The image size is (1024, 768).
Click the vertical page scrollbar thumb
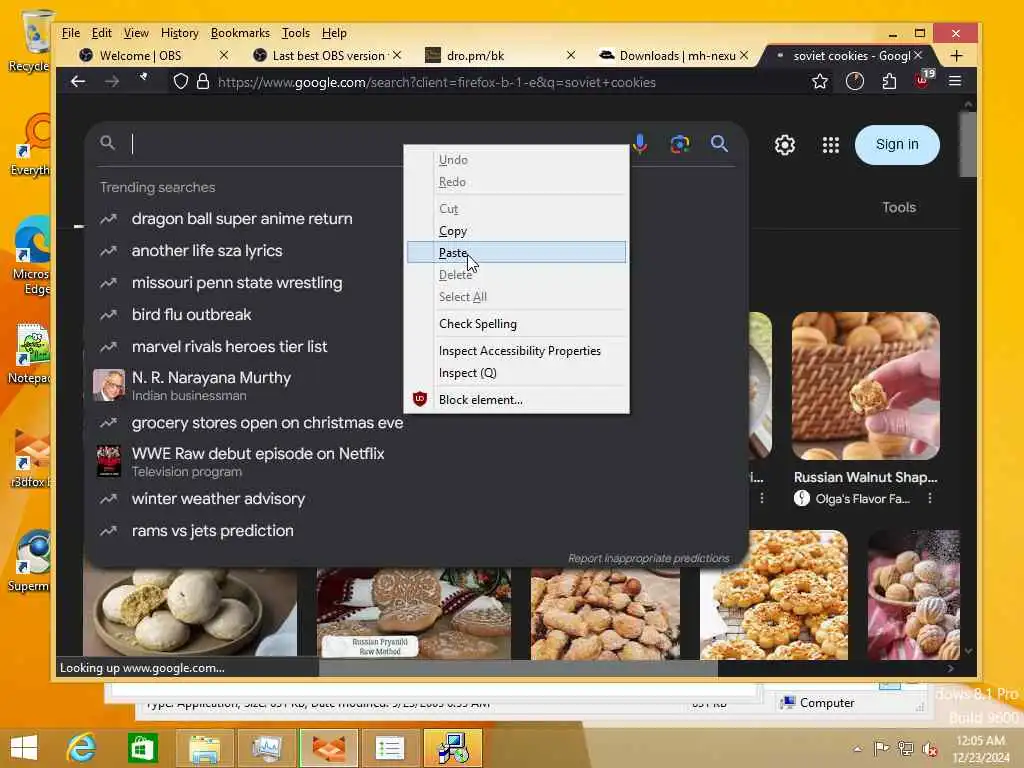click(968, 144)
